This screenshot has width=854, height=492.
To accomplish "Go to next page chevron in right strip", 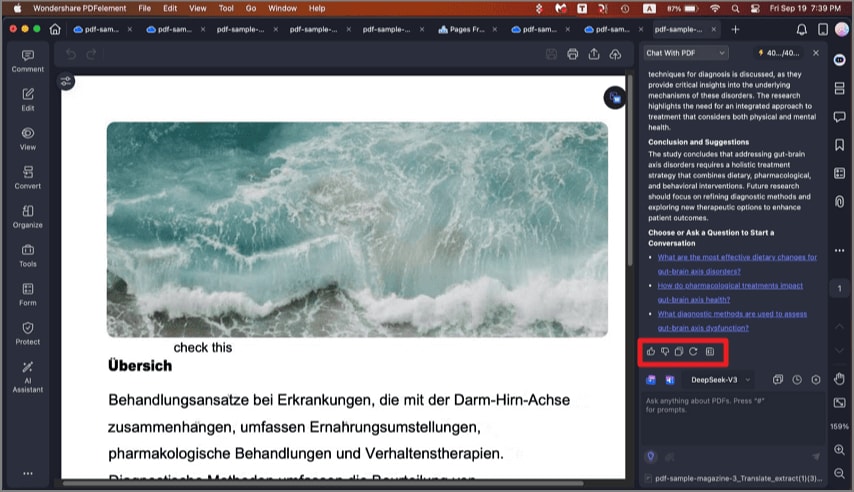I will click(839, 350).
